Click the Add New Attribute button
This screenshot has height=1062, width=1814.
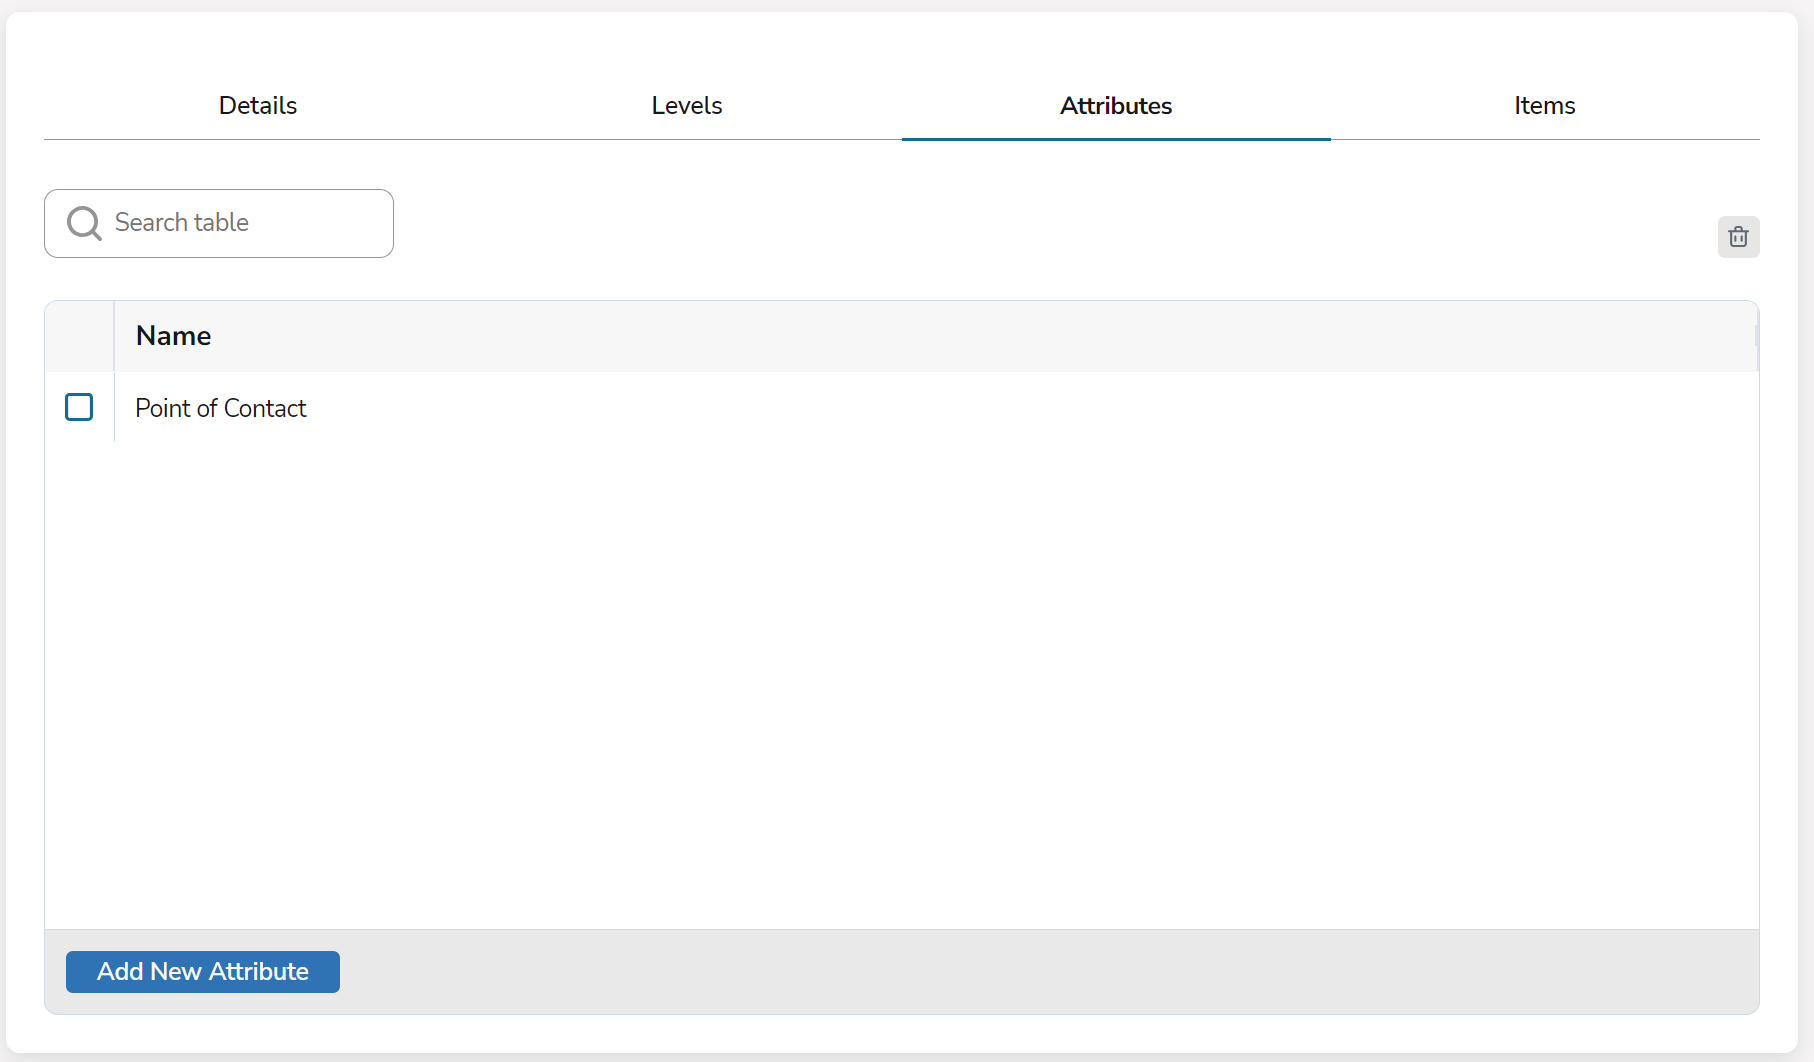click(202, 971)
